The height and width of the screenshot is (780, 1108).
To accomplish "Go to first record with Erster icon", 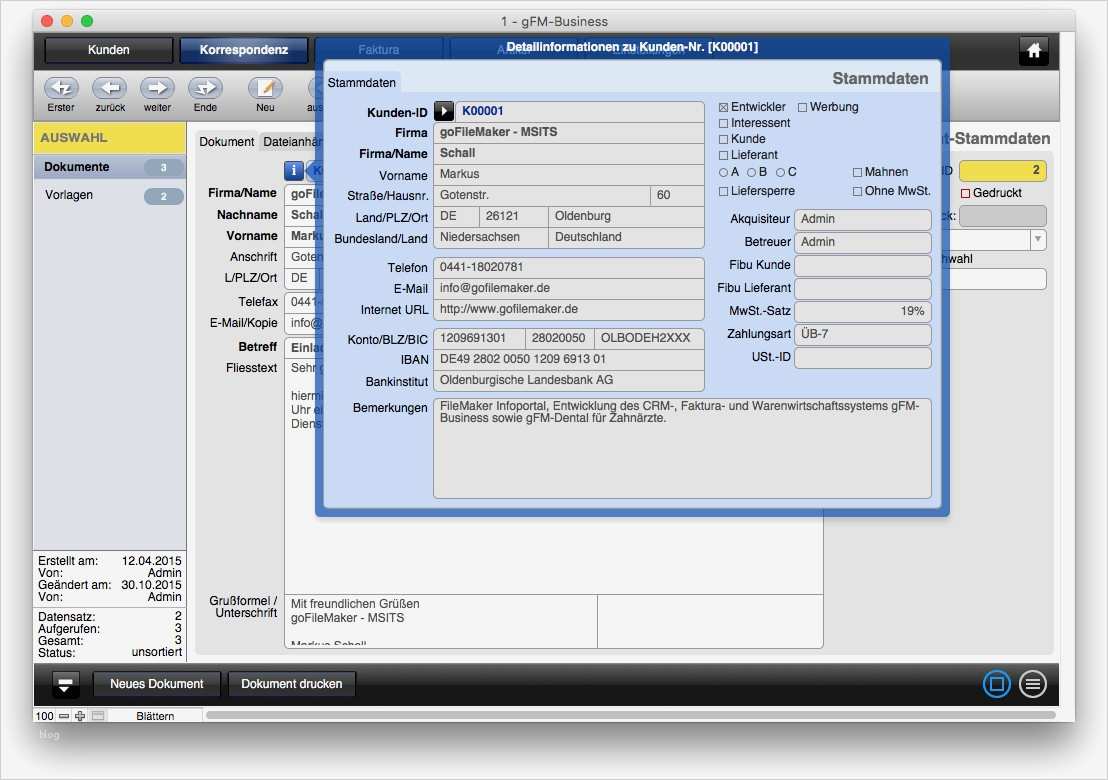I will [61, 88].
